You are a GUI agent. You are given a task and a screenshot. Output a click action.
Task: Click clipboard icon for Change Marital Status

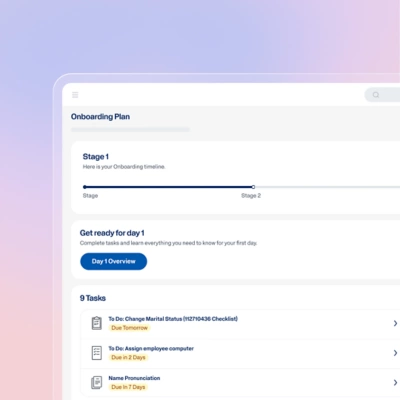coord(96,323)
